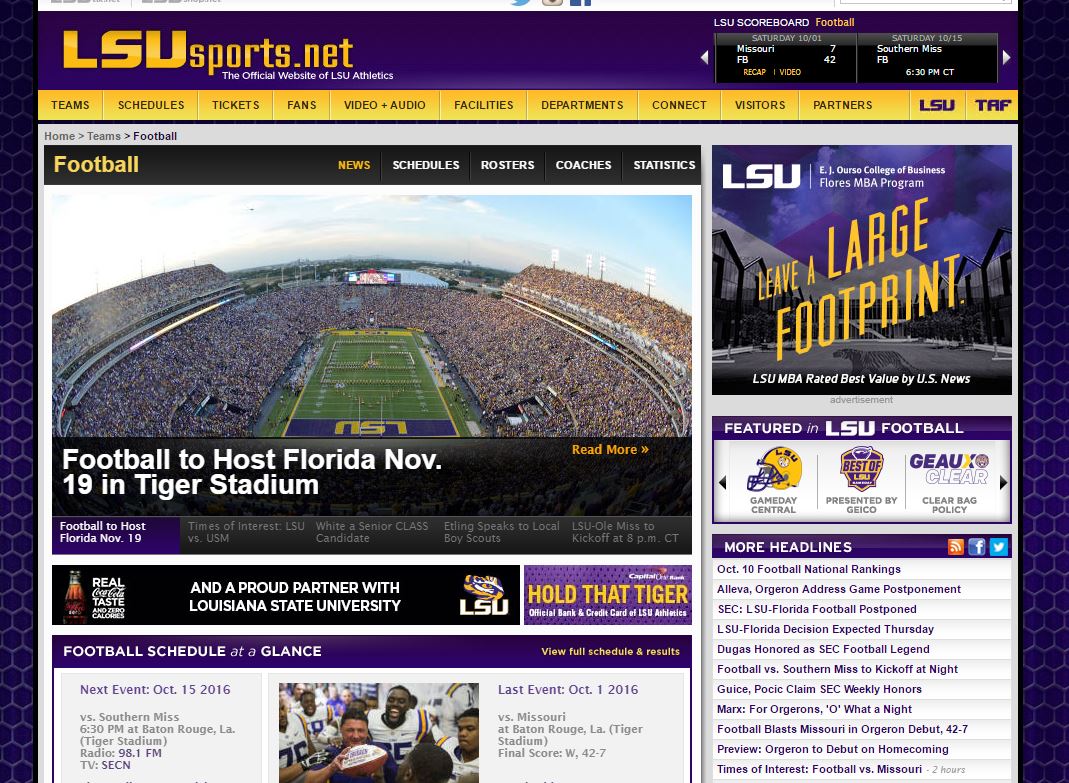Click the Football scoreboard filter link
Image resolution: width=1069 pixels, height=783 pixels.
point(834,22)
